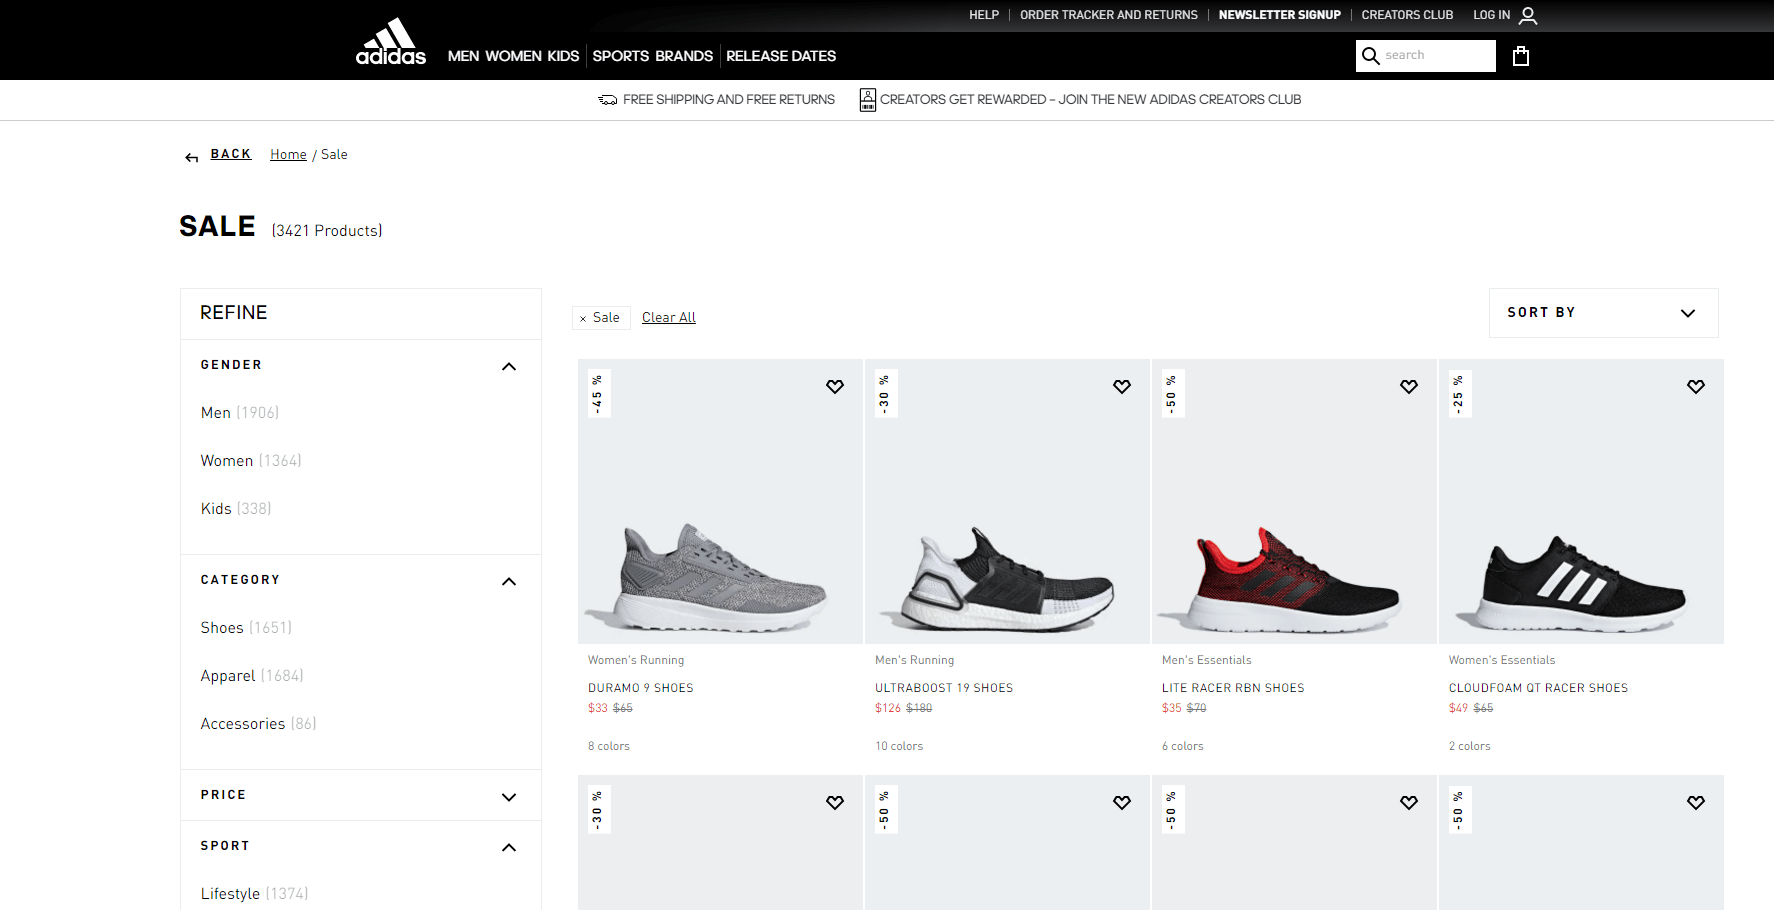The height and width of the screenshot is (910, 1774).
Task: Open Cloudfoam QT Racer Shoes product image
Action: click(x=1581, y=501)
